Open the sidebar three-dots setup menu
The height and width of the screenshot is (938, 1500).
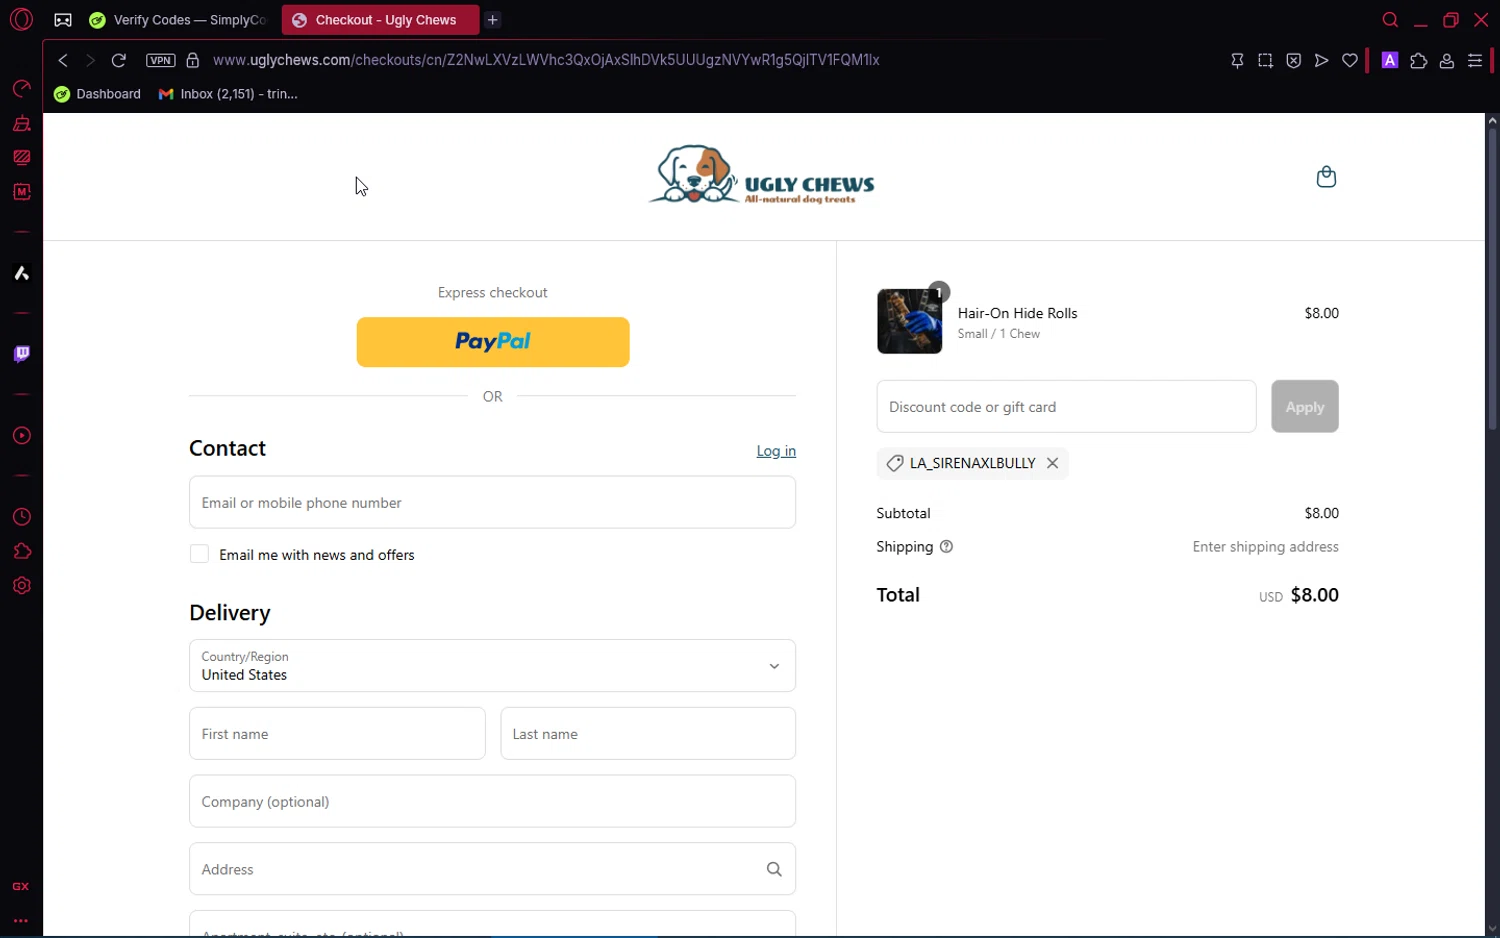coord(21,921)
